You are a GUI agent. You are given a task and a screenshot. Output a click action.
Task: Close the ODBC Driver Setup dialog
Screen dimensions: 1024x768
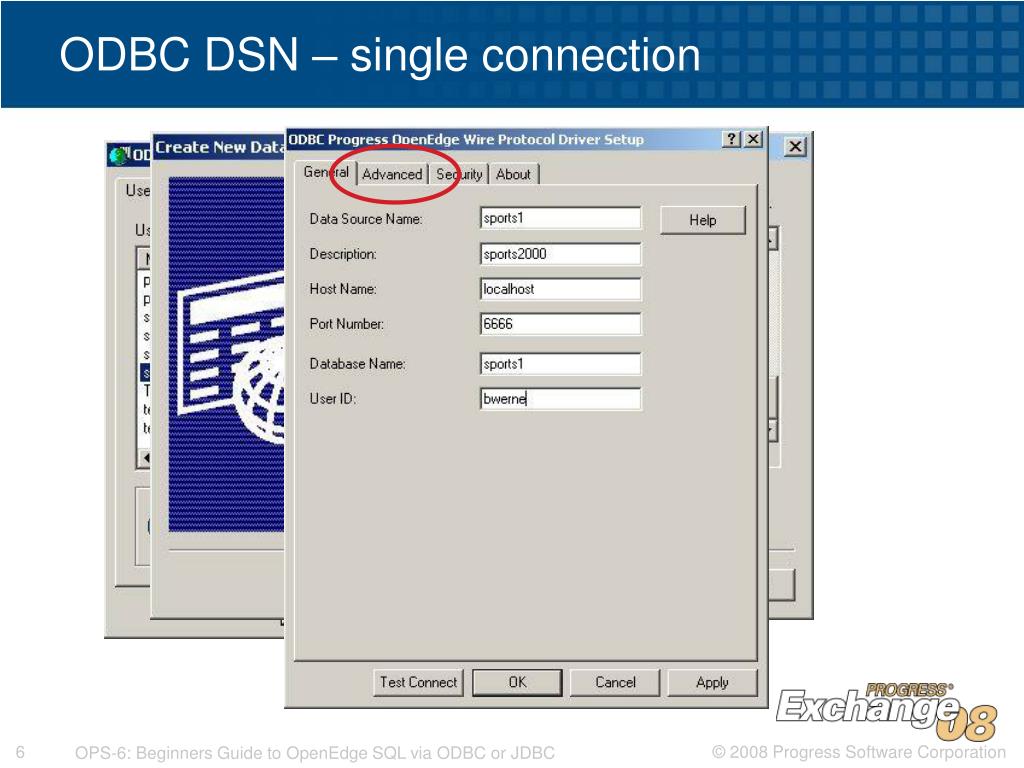(753, 139)
